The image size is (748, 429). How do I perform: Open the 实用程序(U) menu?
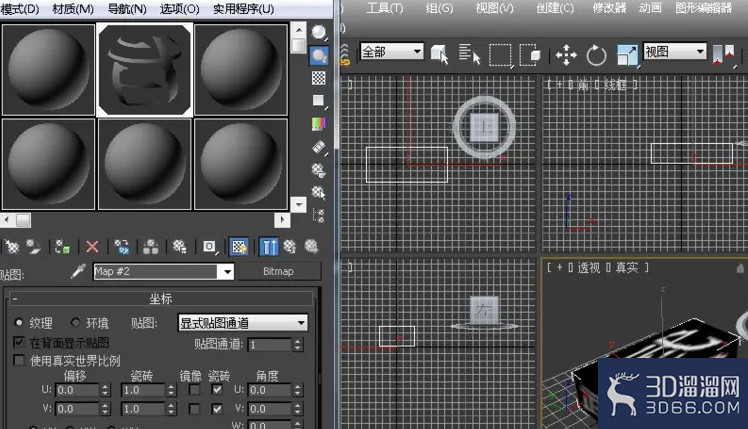[x=243, y=9]
